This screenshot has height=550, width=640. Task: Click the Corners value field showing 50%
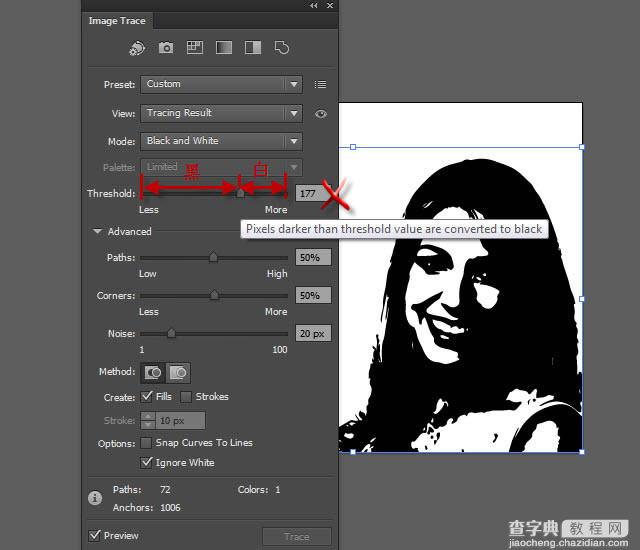[x=313, y=295]
